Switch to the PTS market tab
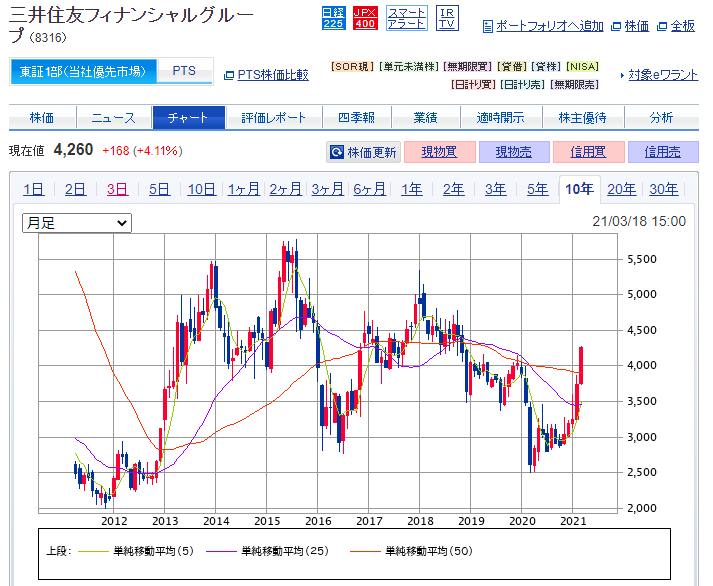 point(184,71)
